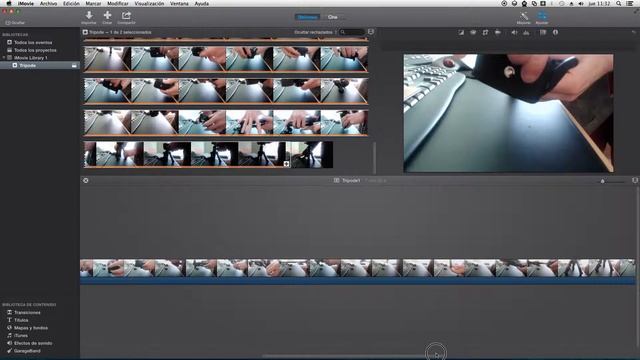Image resolution: width=640 pixels, height=360 pixels.
Task: Click the Crear plus icon
Action: (x=107, y=16)
